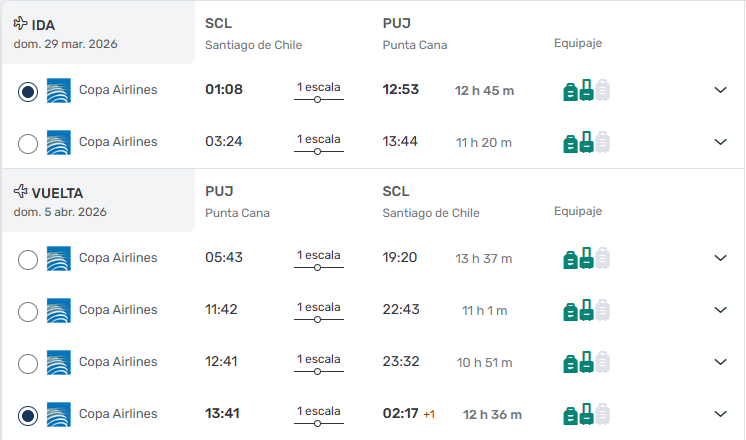Click "1 escala" on the 01:08 flight
Screen dimensions: 746x440
(318, 88)
